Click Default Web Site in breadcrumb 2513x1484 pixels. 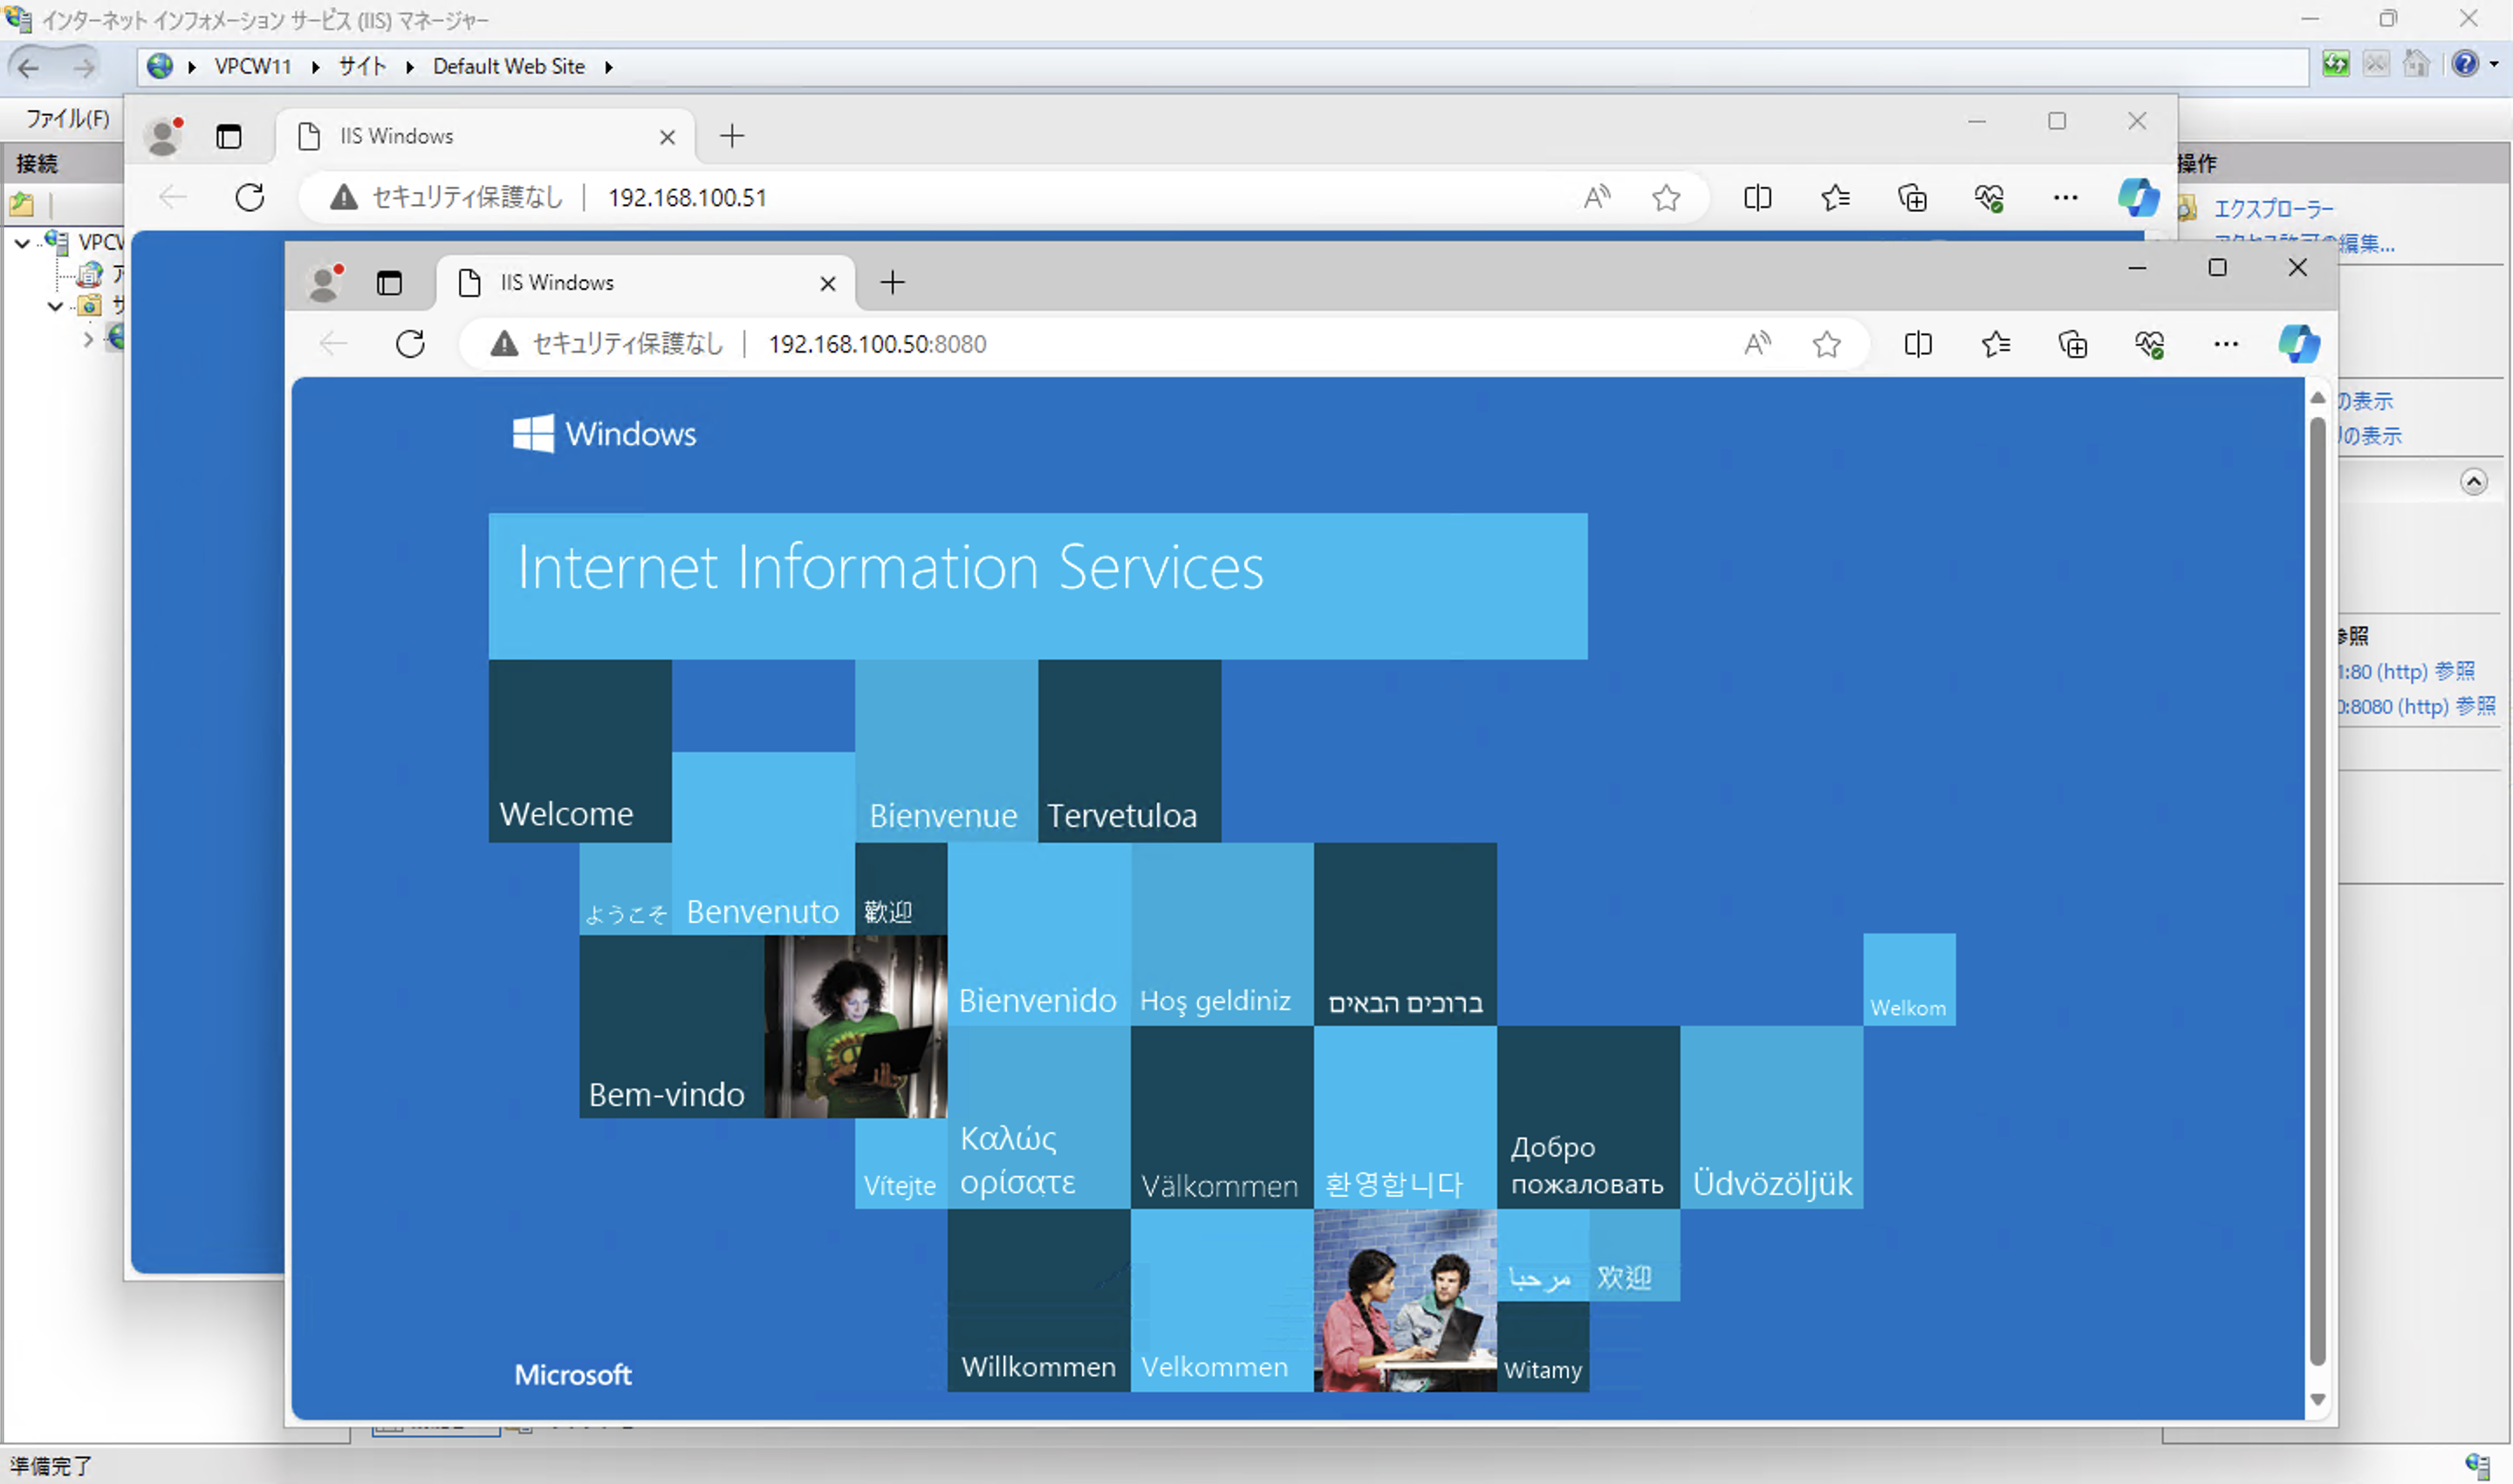click(x=508, y=66)
